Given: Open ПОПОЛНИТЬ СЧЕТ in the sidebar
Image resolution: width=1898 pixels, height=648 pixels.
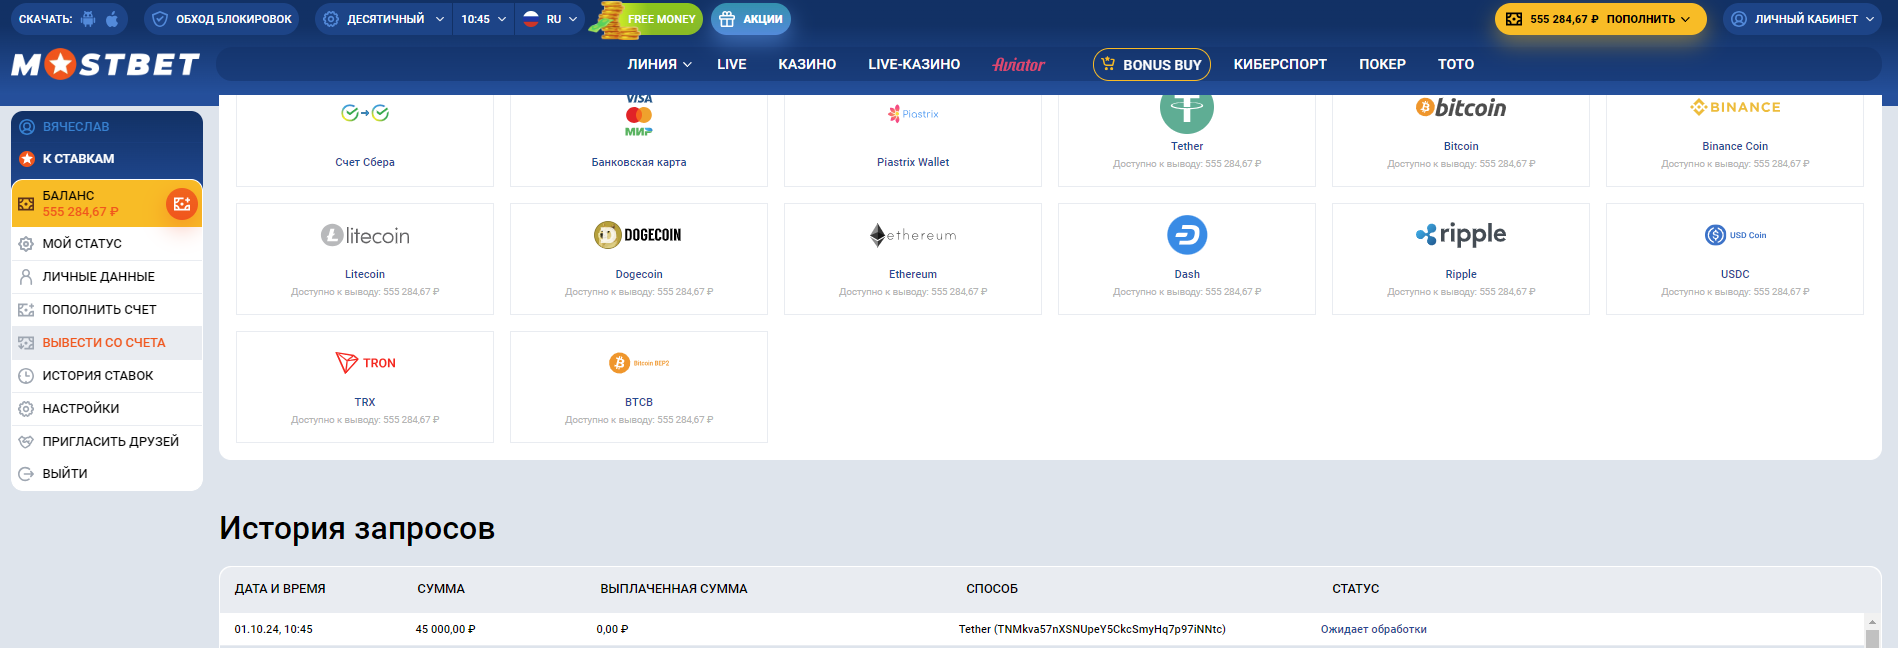Looking at the screenshot, I should [x=107, y=310].
